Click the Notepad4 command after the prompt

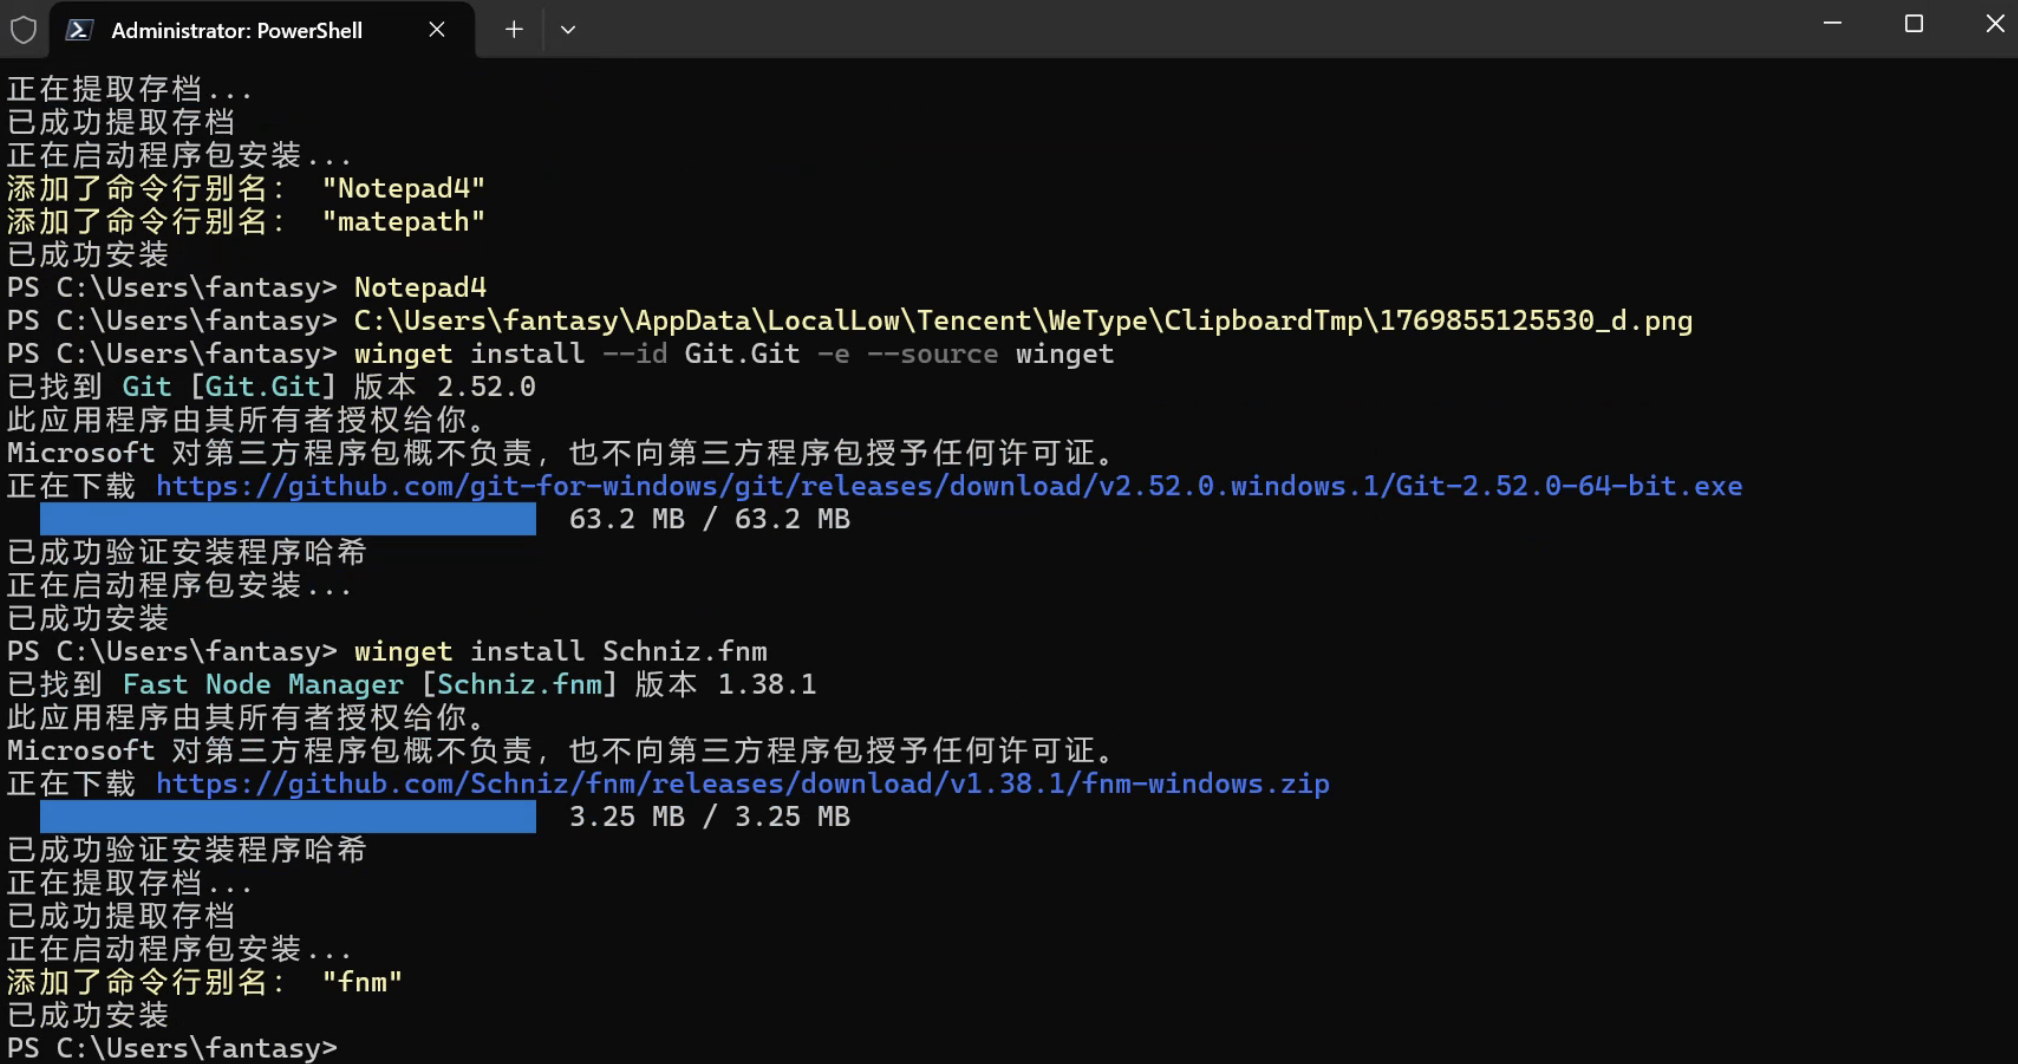(420, 288)
